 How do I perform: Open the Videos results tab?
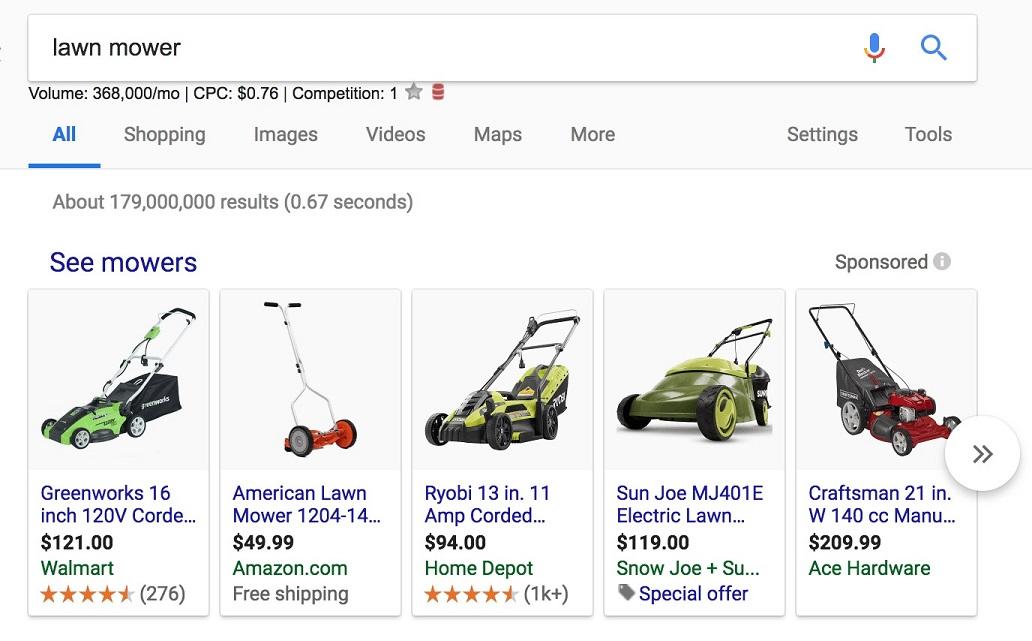pos(394,134)
